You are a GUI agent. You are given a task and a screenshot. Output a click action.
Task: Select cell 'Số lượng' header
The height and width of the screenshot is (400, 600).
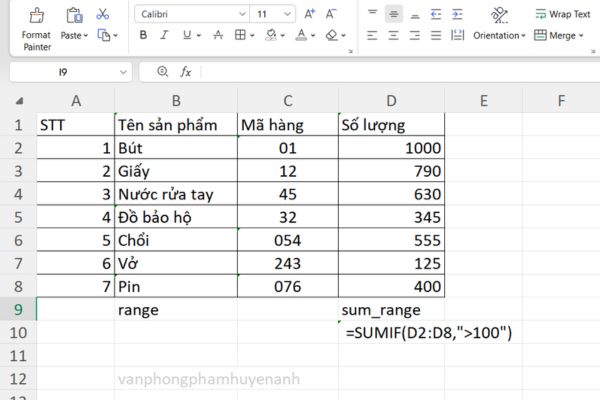[391, 125]
